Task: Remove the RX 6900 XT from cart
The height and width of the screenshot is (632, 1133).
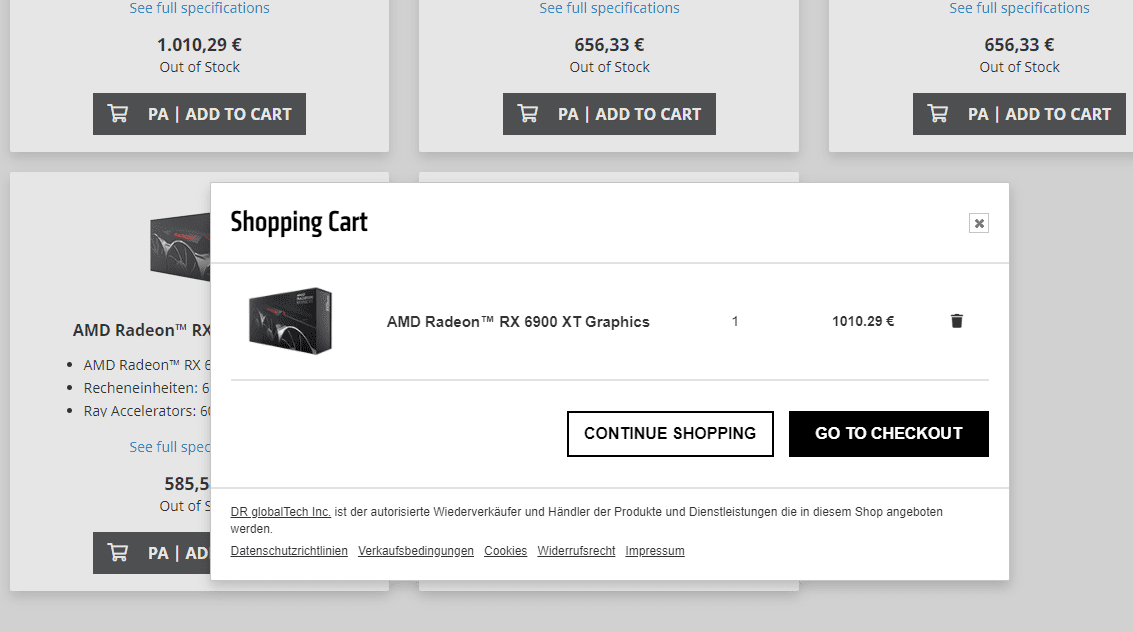Action: (957, 321)
